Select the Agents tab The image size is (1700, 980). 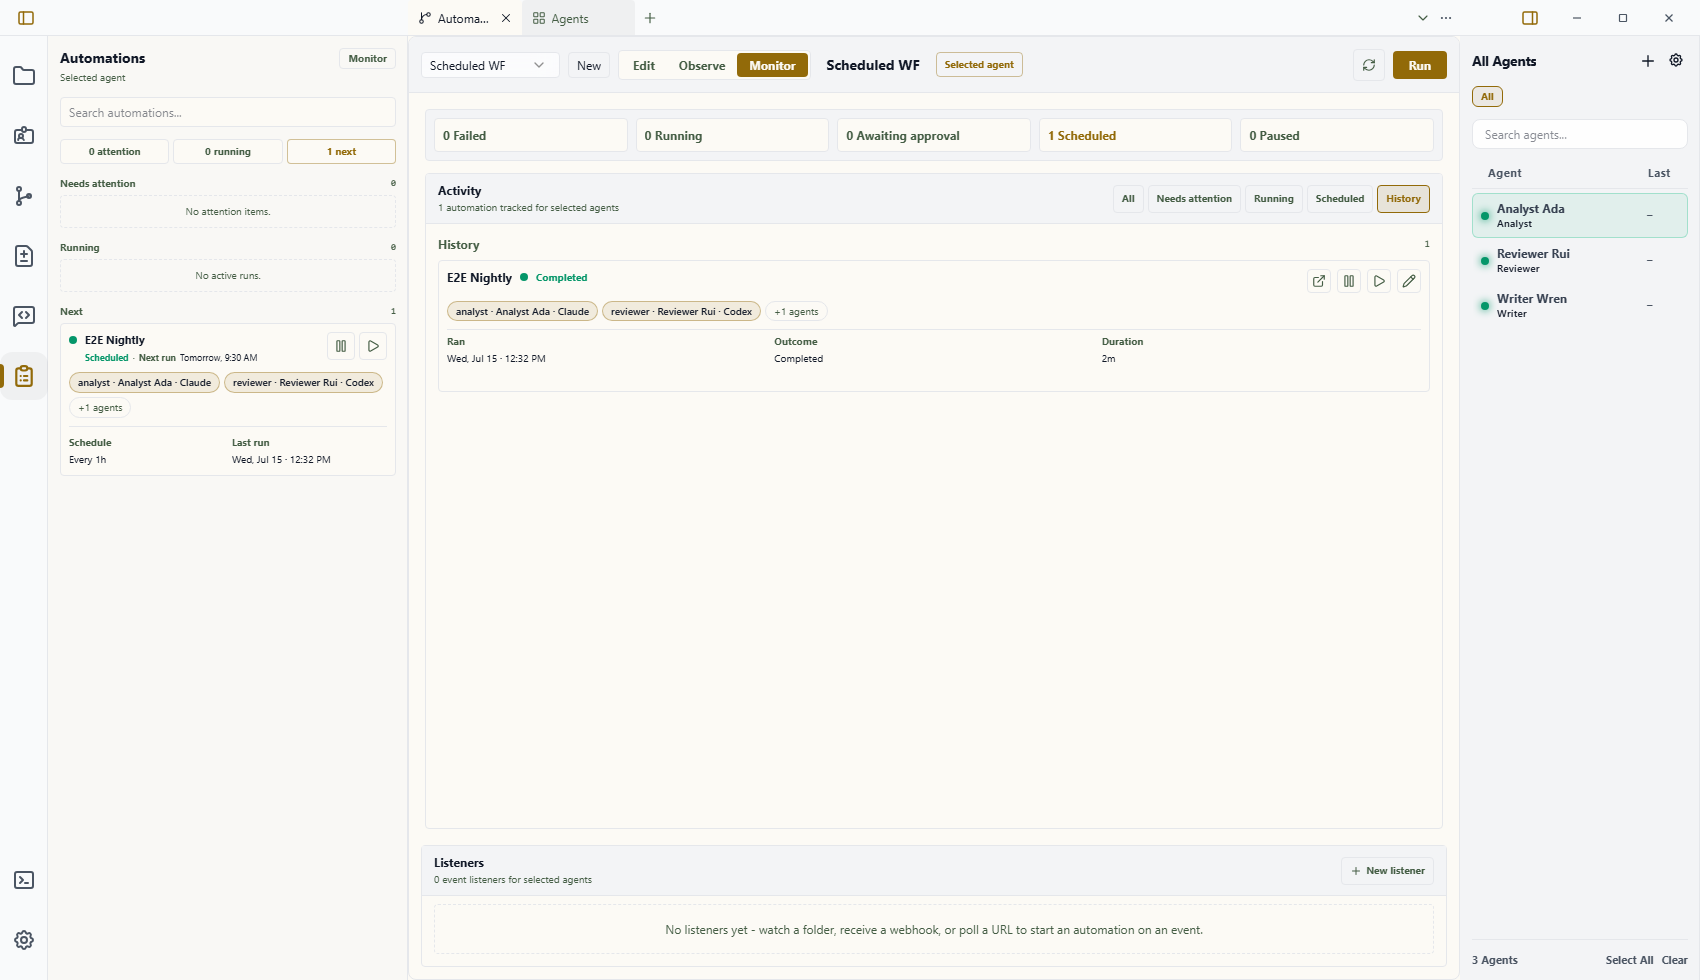577,18
